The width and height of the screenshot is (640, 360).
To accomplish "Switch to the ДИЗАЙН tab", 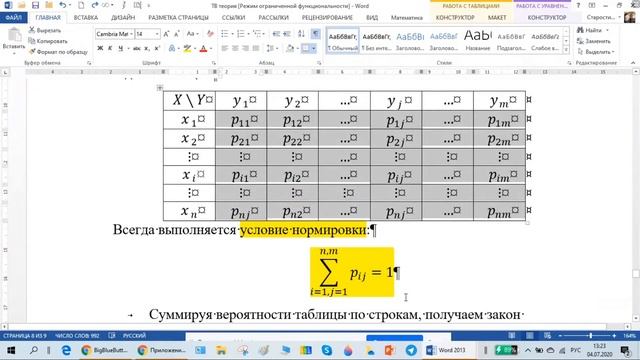I will coord(123,18).
